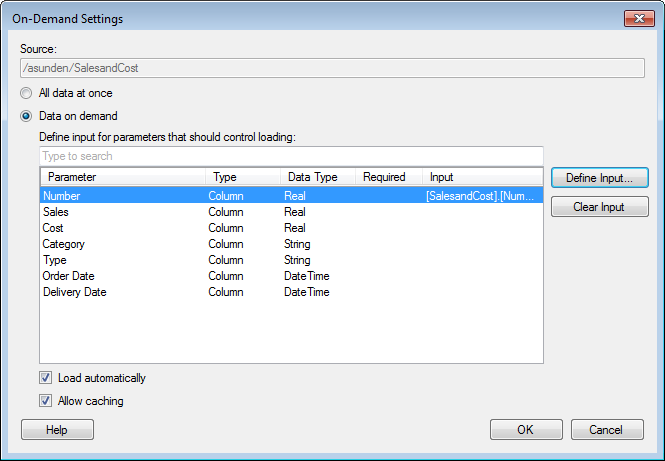Sort by the Parameter column header
665x461 pixels.
122,177
